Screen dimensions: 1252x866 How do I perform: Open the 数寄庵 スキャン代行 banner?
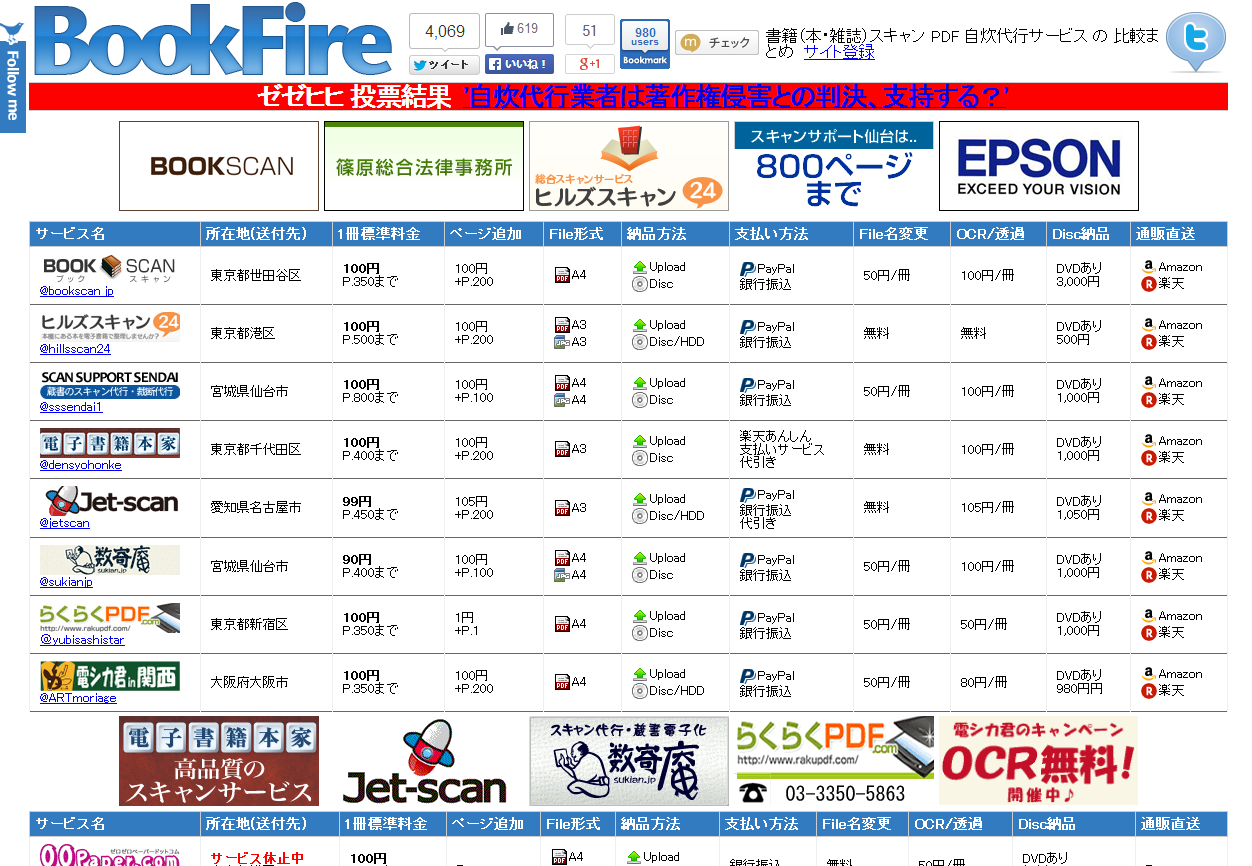tap(629, 761)
